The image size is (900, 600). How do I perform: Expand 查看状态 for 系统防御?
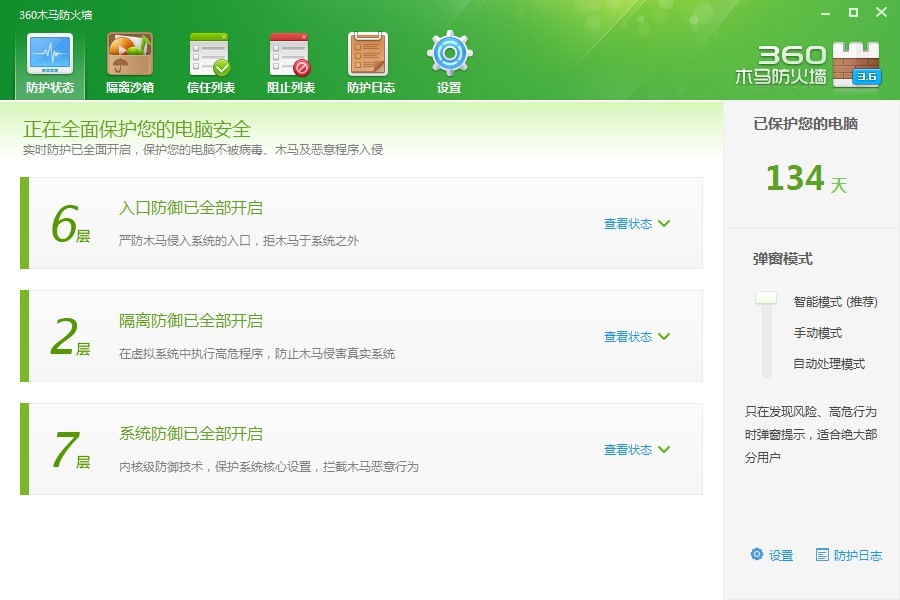(x=637, y=450)
